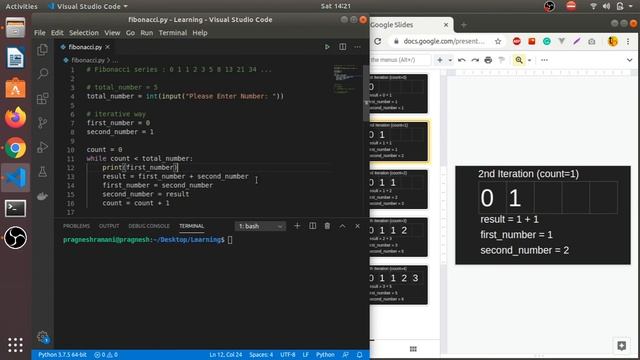This screenshot has width=640, height=360.
Task: Open the Run and Debug view
Action: (42, 147)
